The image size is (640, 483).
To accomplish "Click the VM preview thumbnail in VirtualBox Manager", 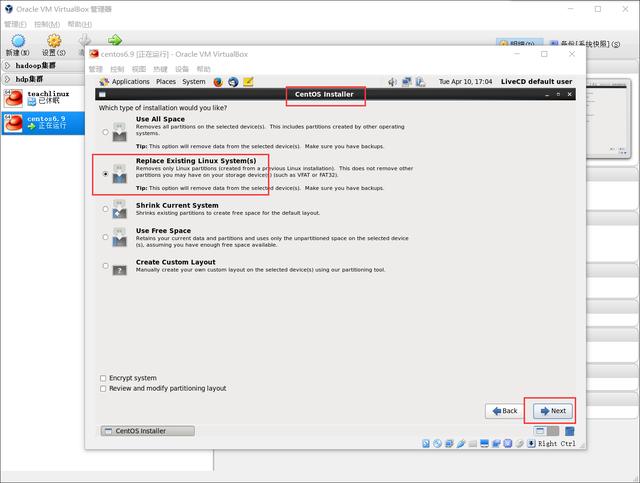I will pyautogui.click(x=608, y=118).
